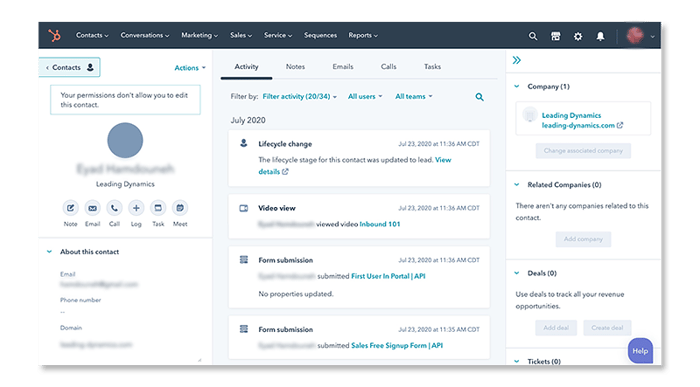Open the Settings gear icon
The height and width of the screenshot is (387, 700).
pos(578,36)
